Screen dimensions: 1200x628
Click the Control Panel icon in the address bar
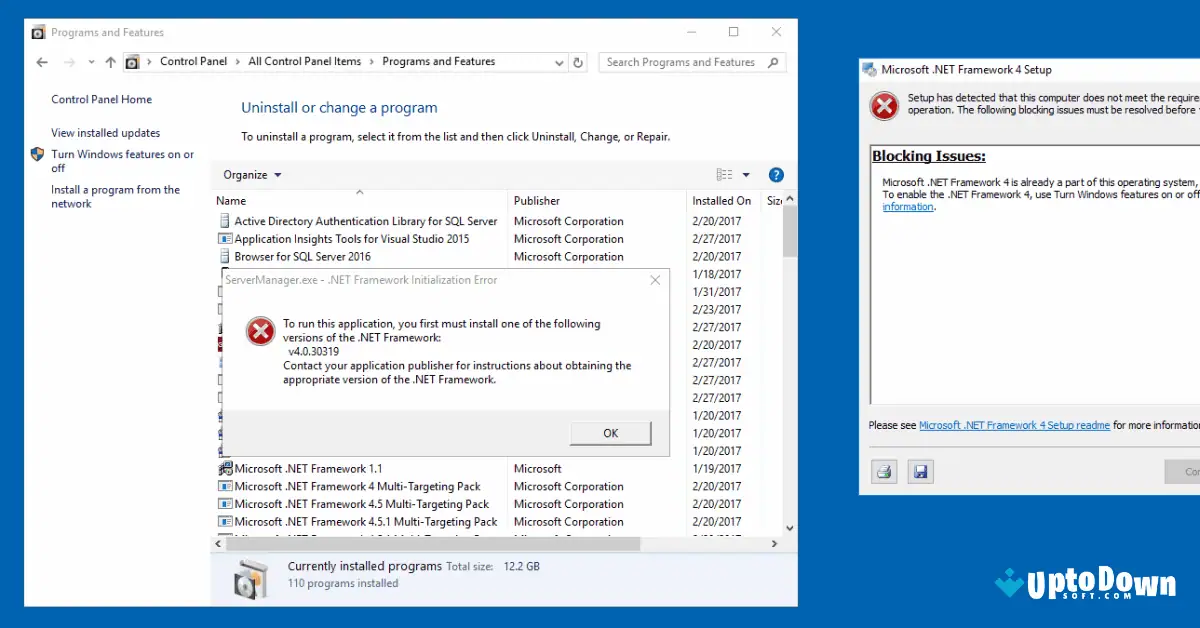click(x=133, y=61)
